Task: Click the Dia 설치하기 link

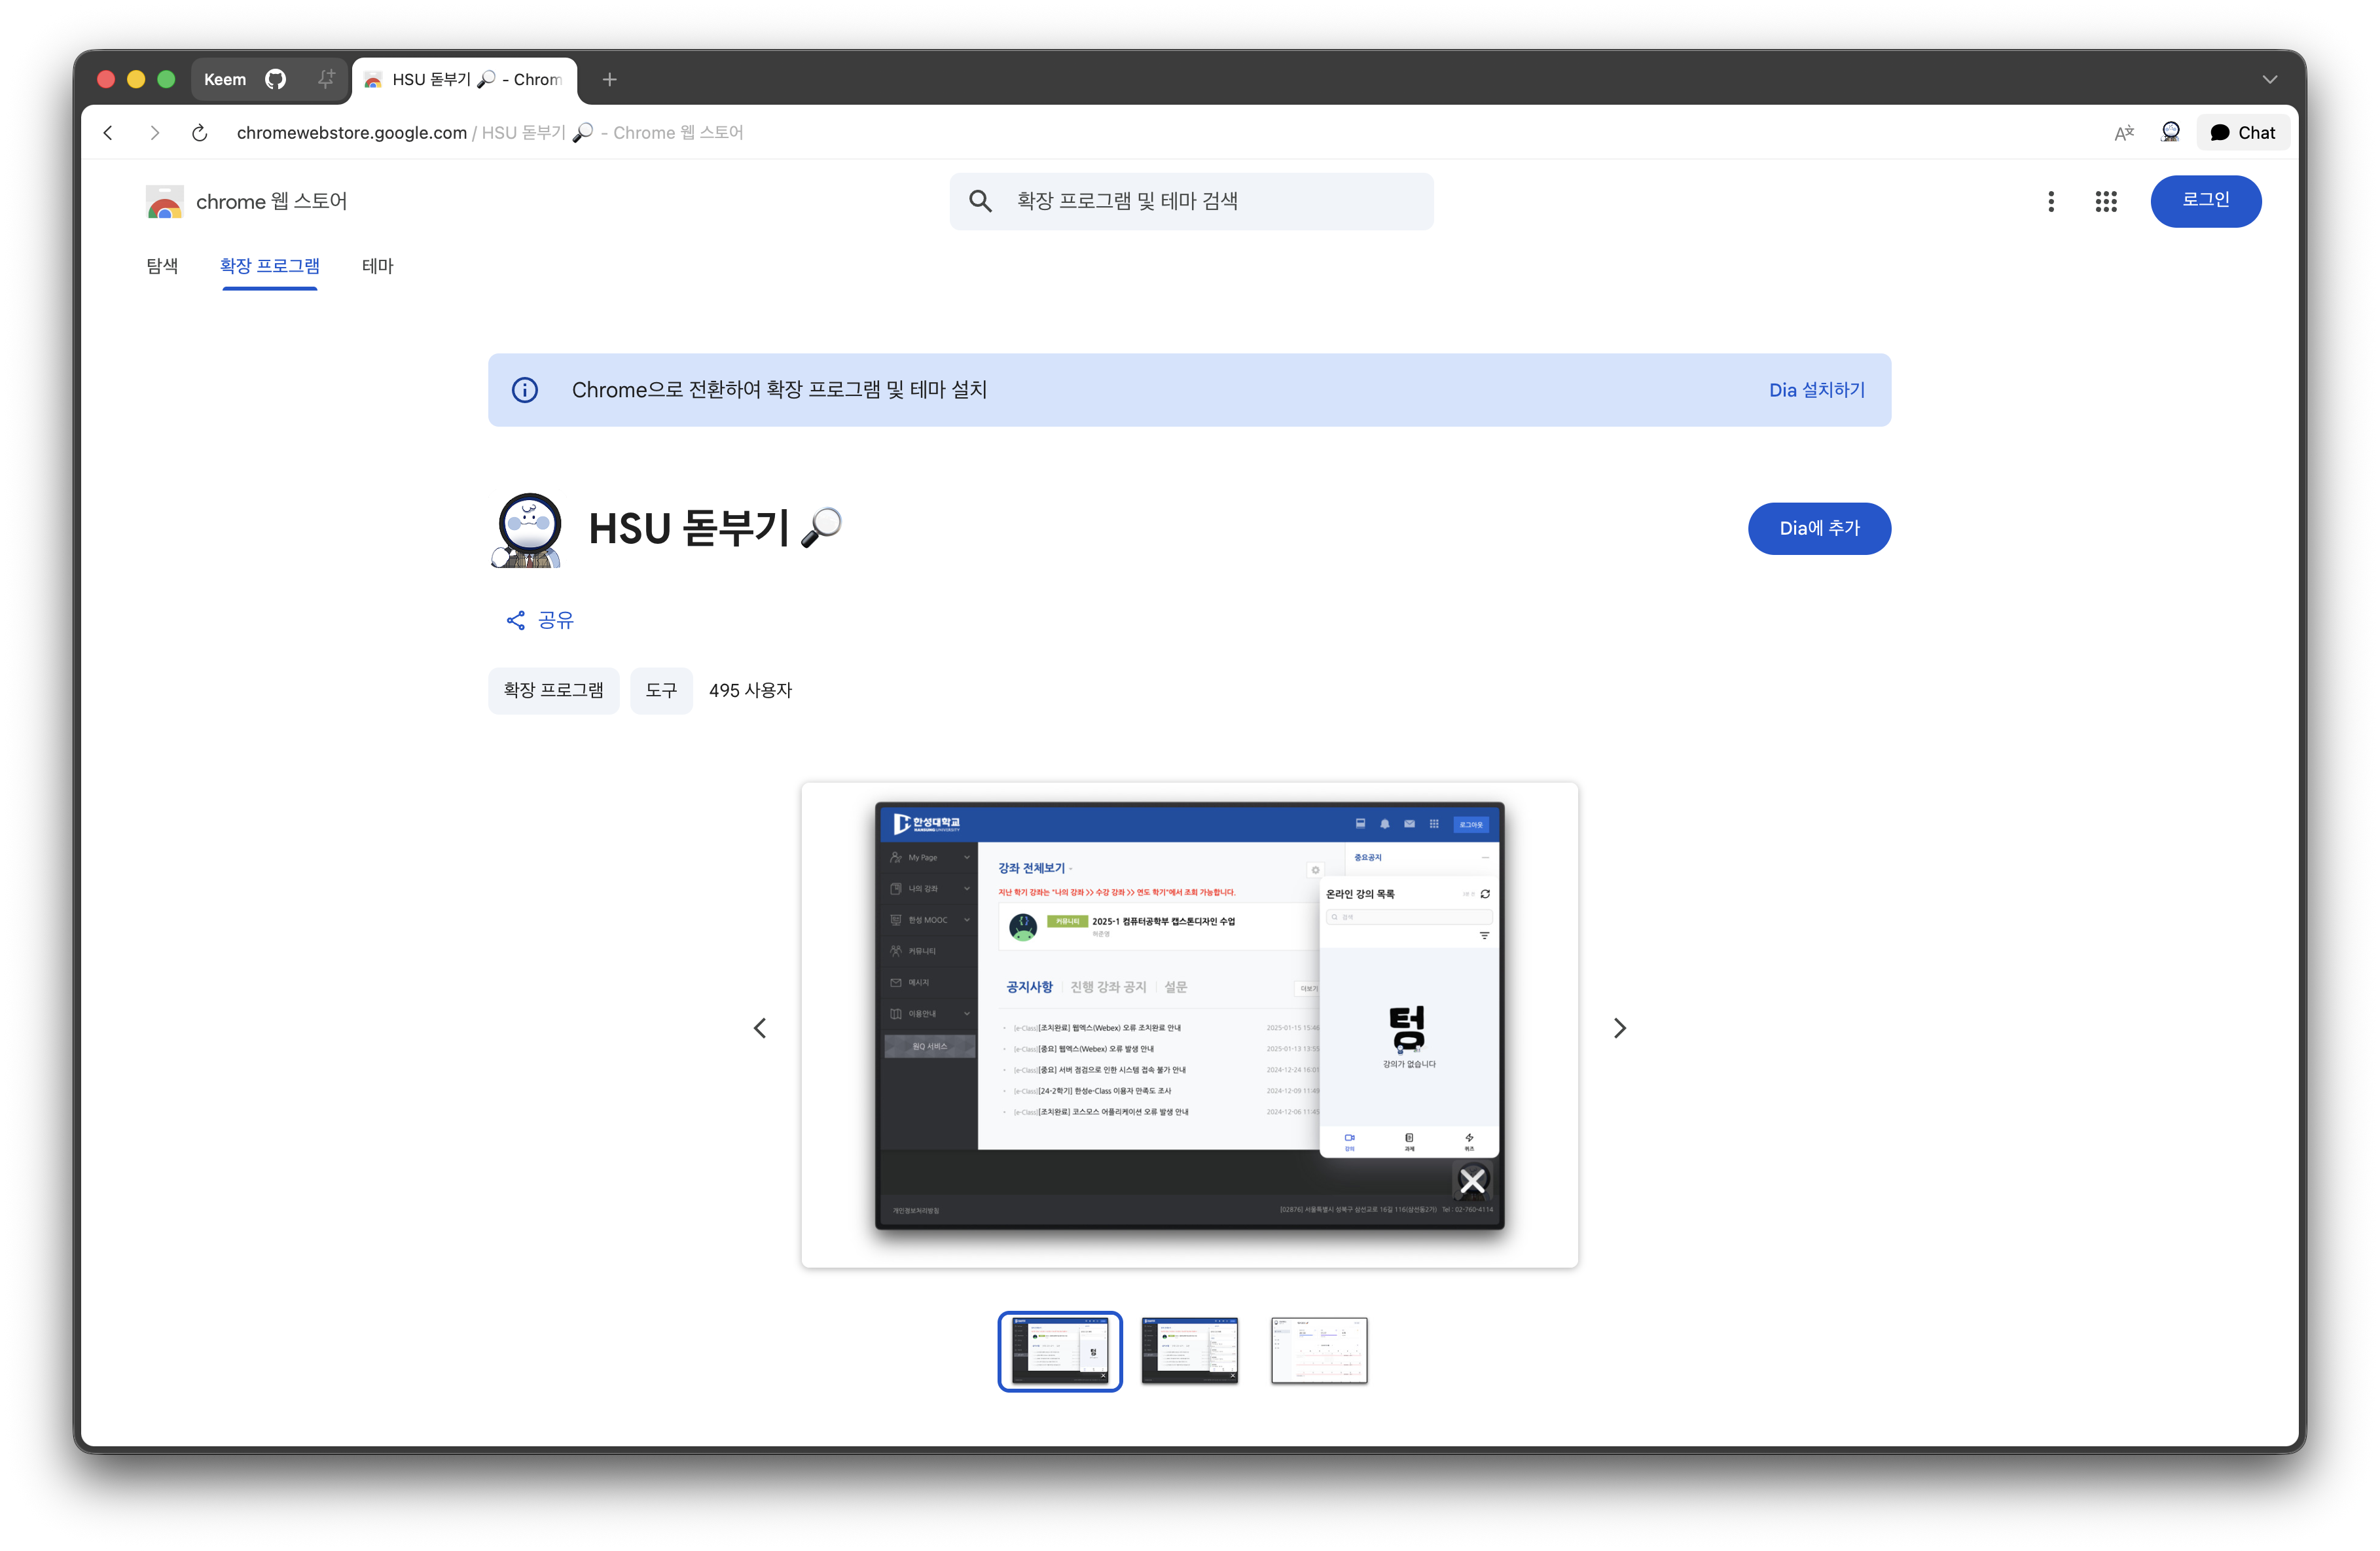Action: pos(1816,390)
